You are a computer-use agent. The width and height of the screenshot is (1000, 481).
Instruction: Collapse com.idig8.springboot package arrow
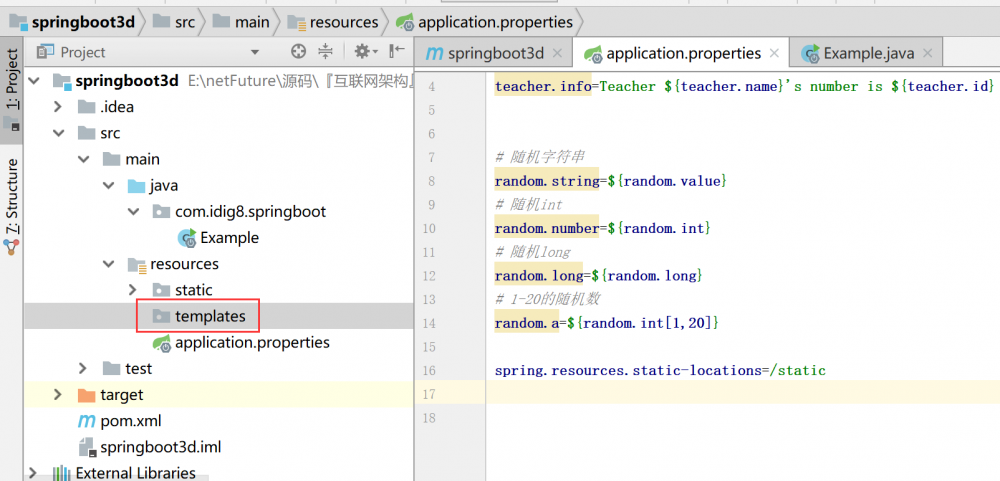[x=133, y=211]
